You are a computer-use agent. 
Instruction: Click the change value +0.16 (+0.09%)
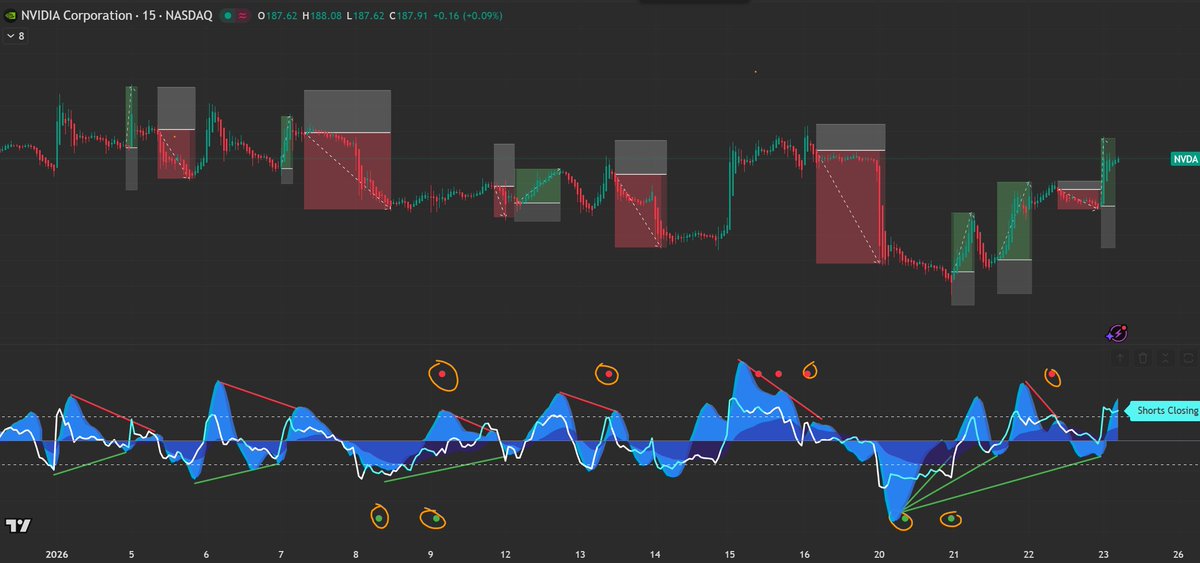[470, 16]
